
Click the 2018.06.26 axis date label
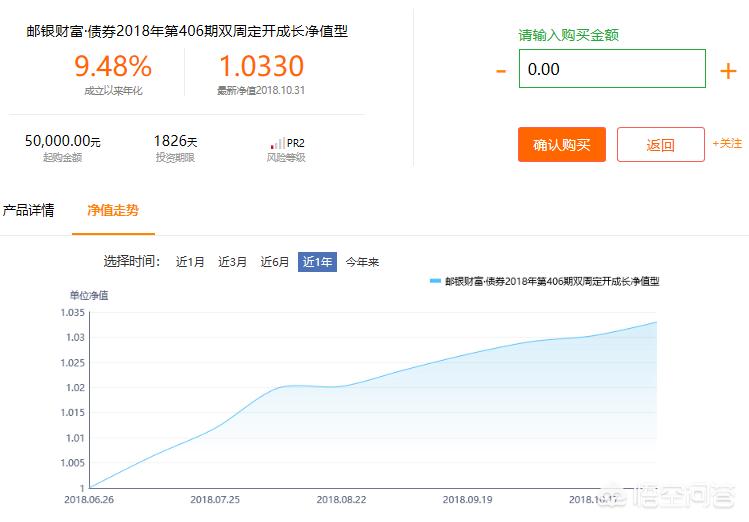pyautogui.click(x=89, y=500)
